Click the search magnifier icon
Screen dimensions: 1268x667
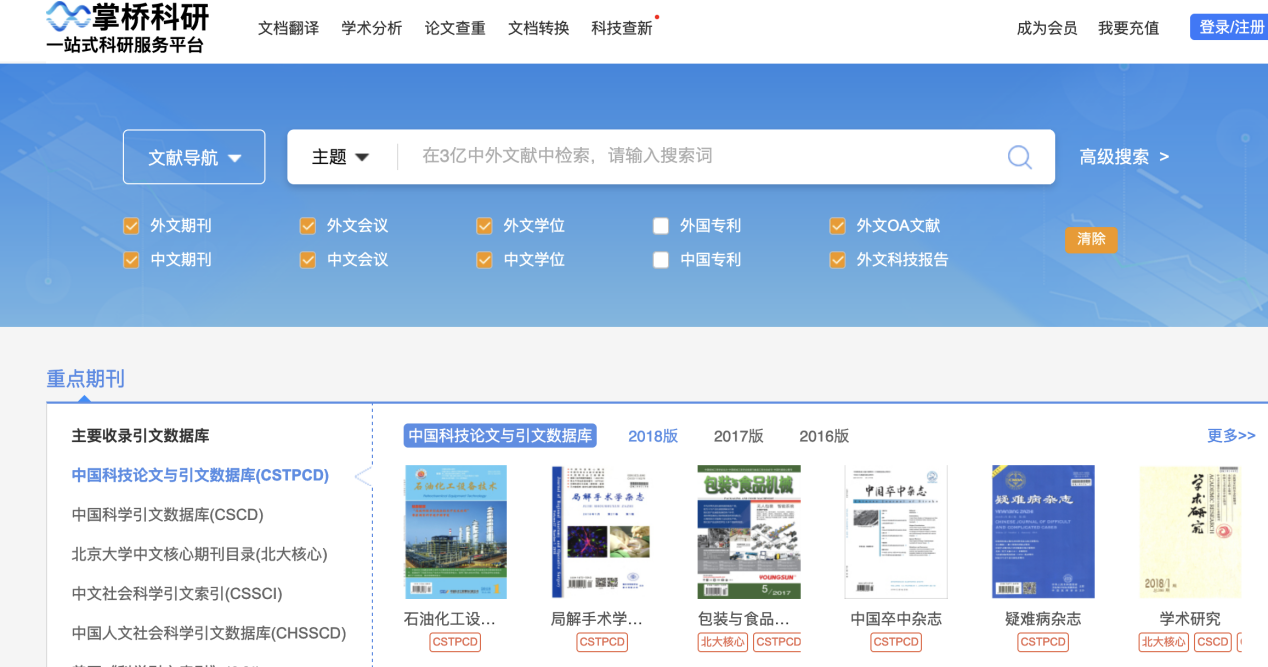point(1019,156)
